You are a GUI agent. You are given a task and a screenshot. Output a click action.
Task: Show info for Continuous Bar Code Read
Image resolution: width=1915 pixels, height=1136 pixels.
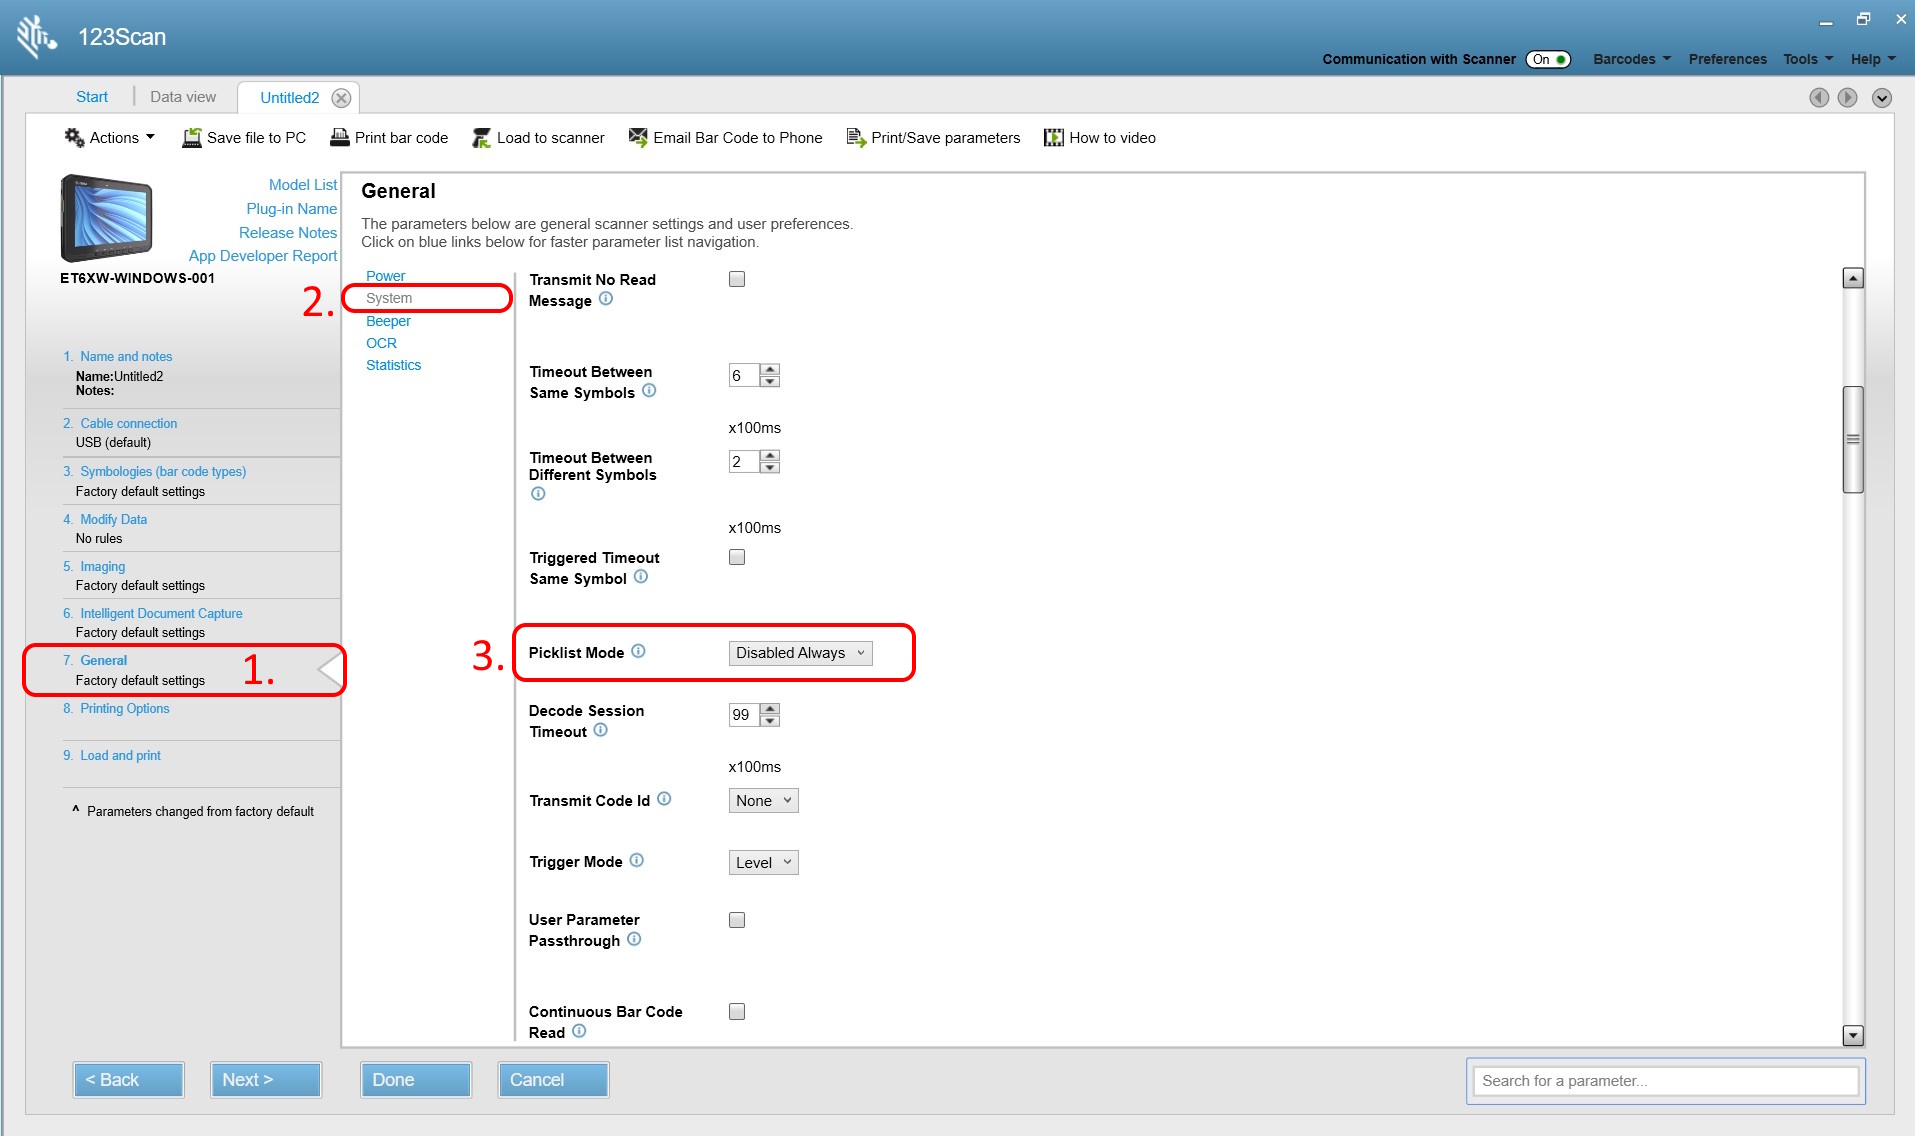coord(579,1031)
